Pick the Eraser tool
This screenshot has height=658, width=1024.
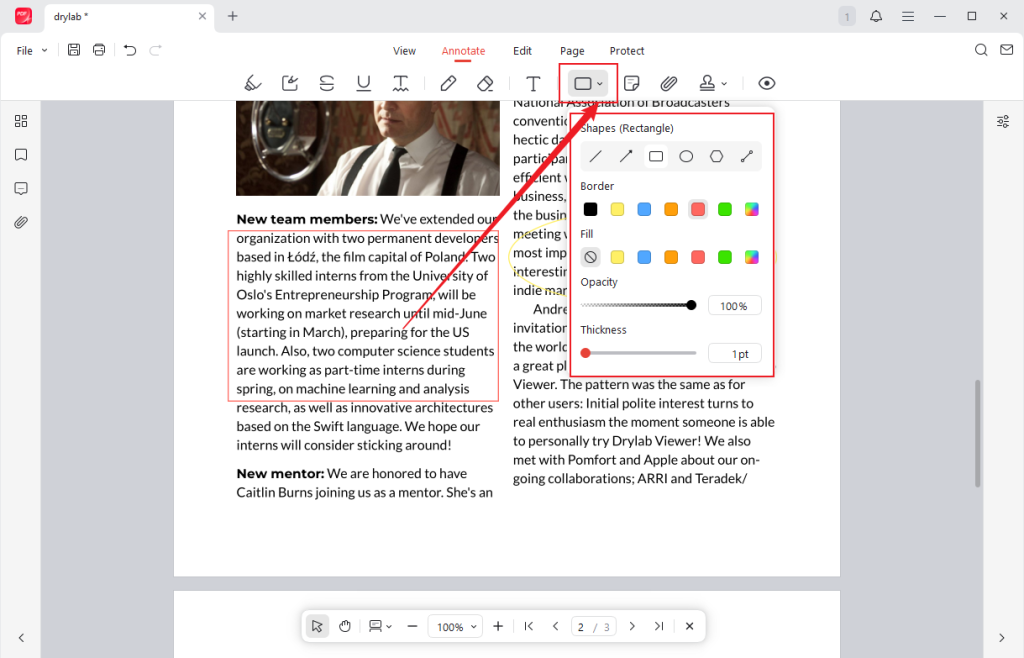[x=486, y=83]
